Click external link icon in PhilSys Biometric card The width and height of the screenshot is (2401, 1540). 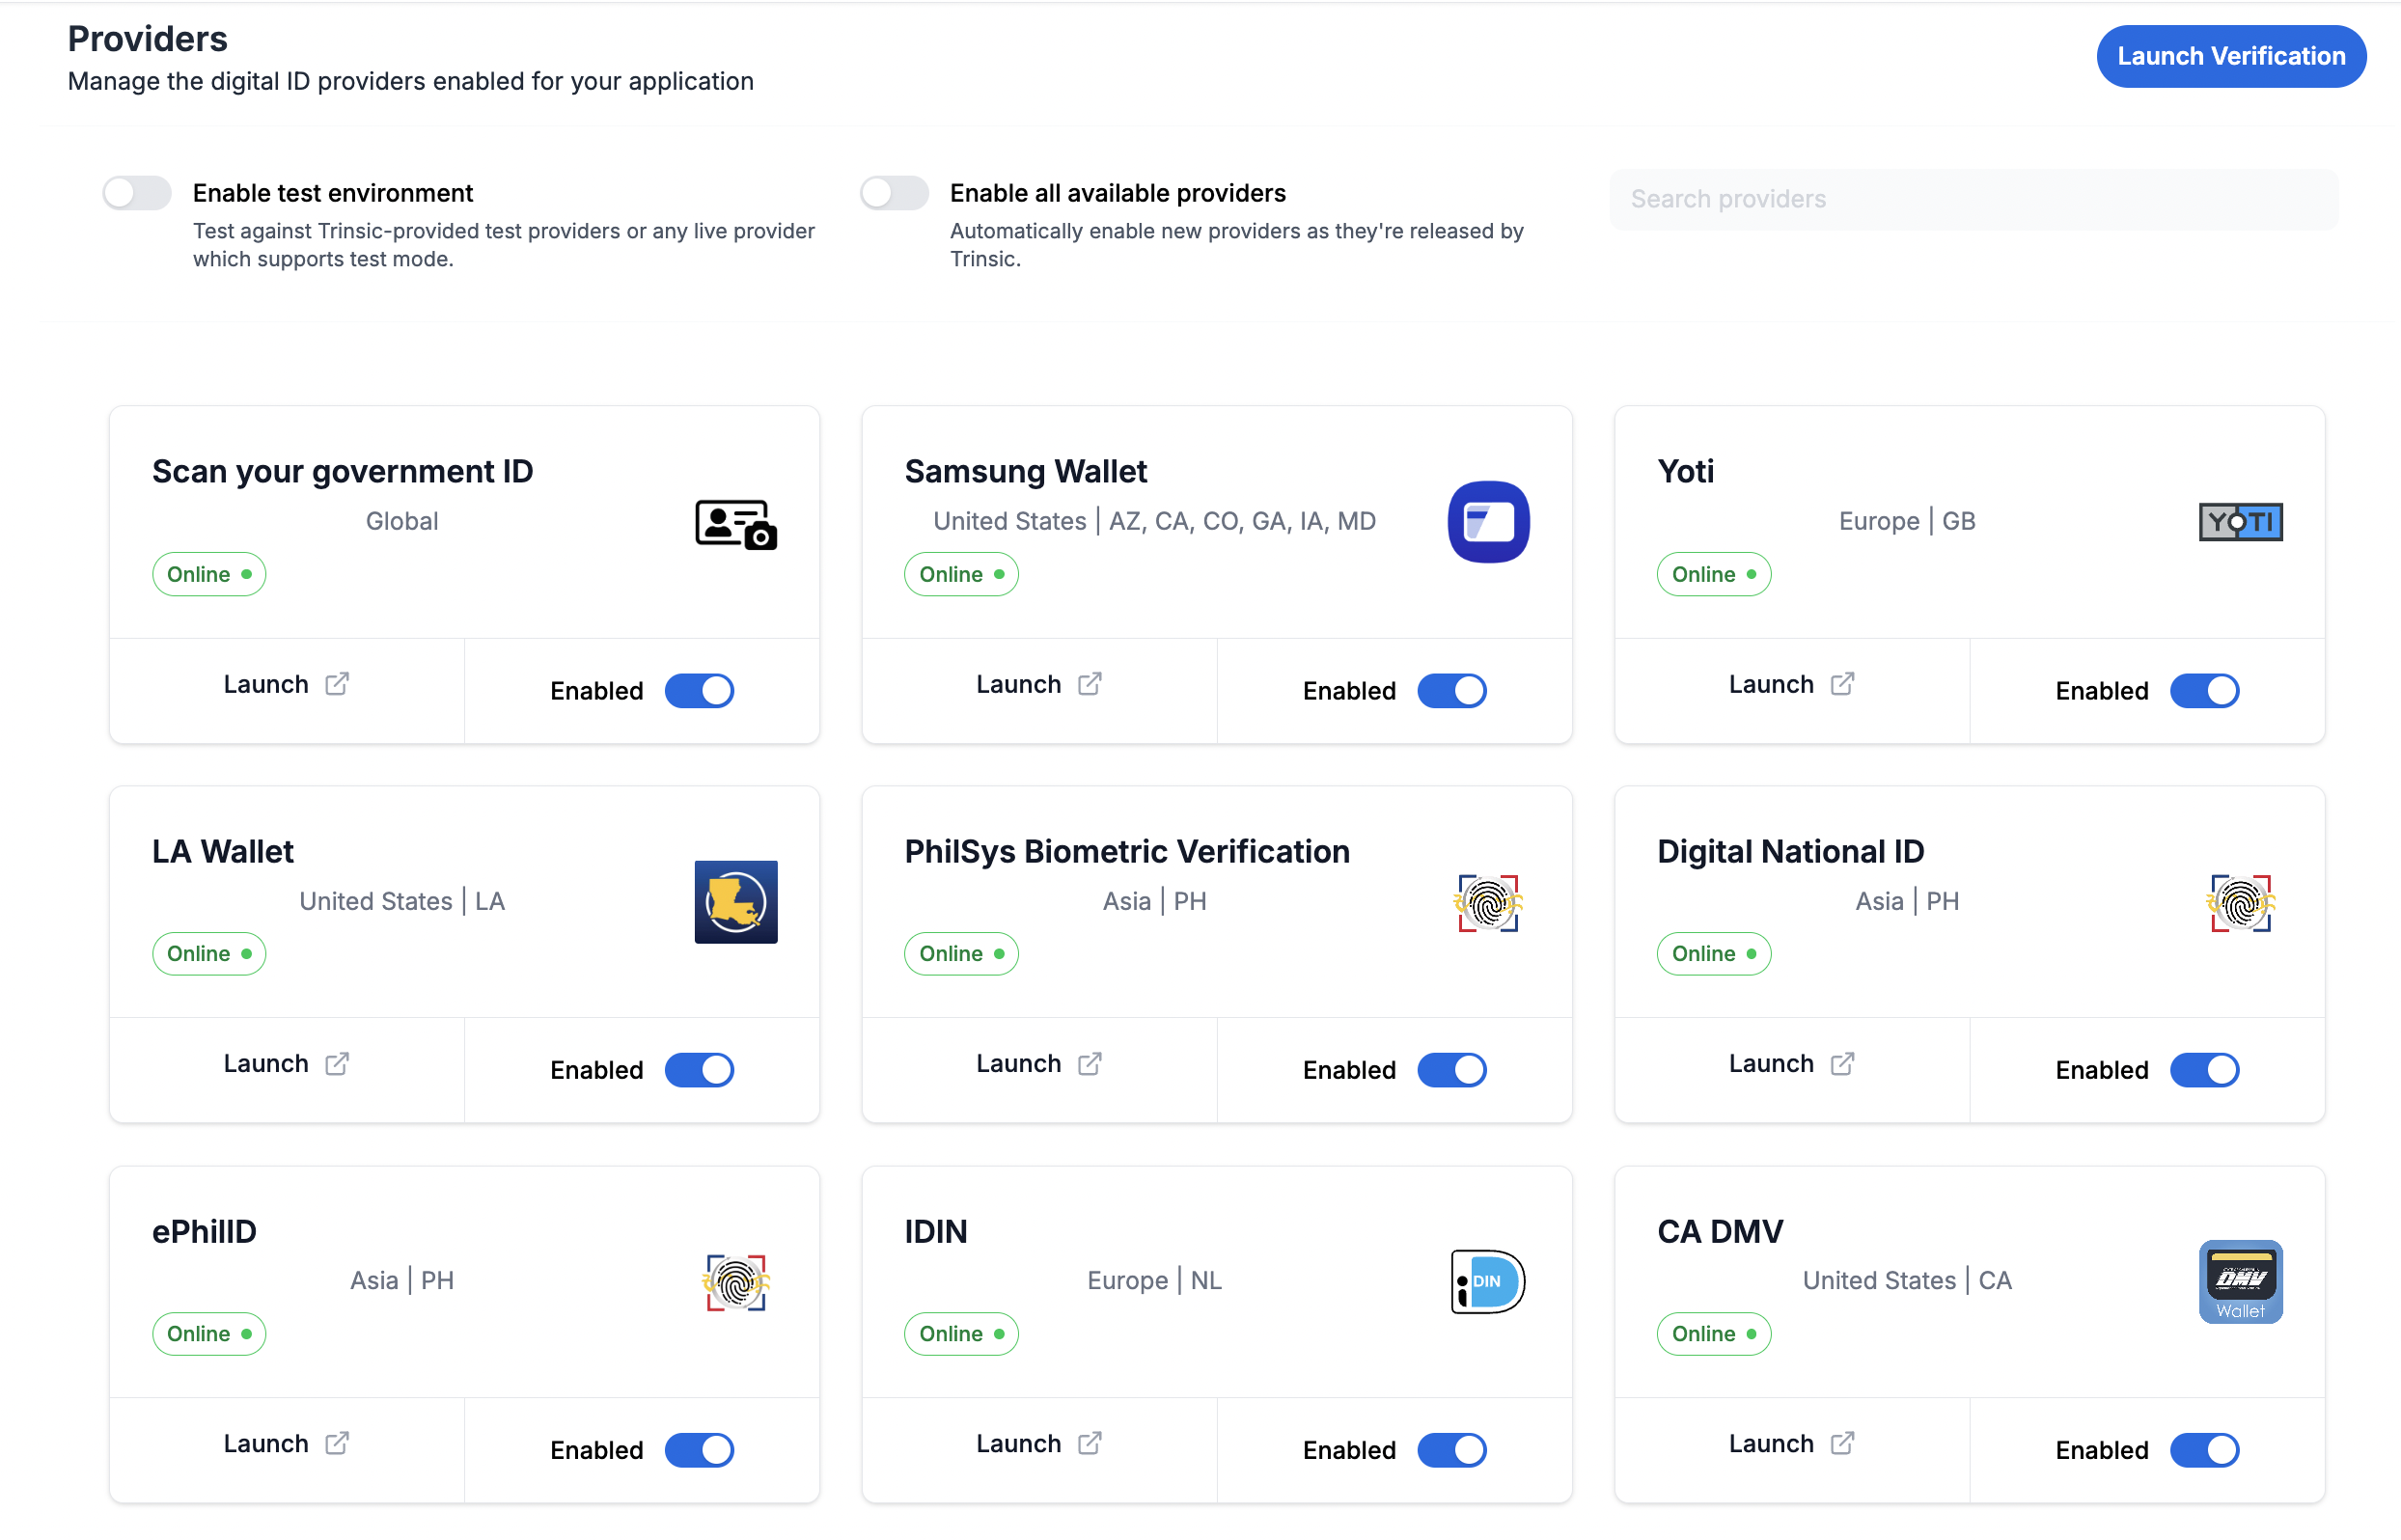point(1090,1063)
